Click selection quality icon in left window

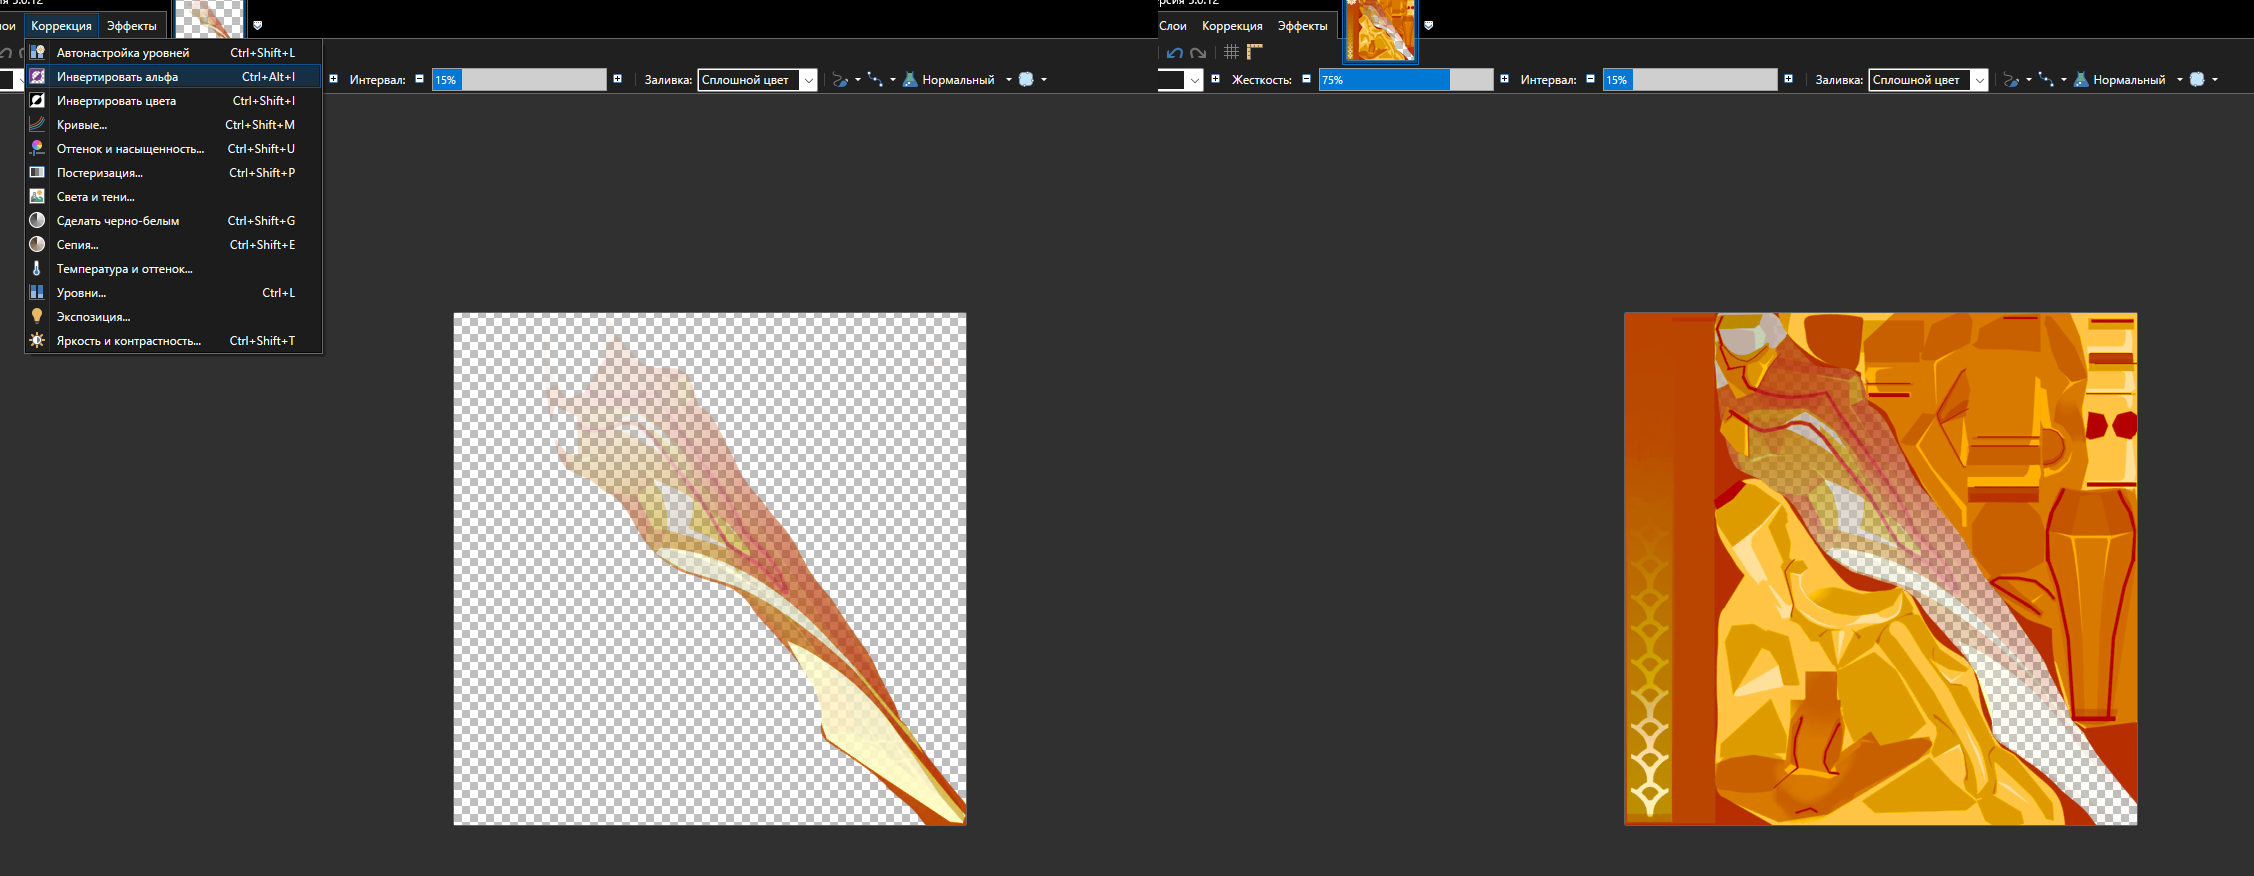(x=1026, y=80)
